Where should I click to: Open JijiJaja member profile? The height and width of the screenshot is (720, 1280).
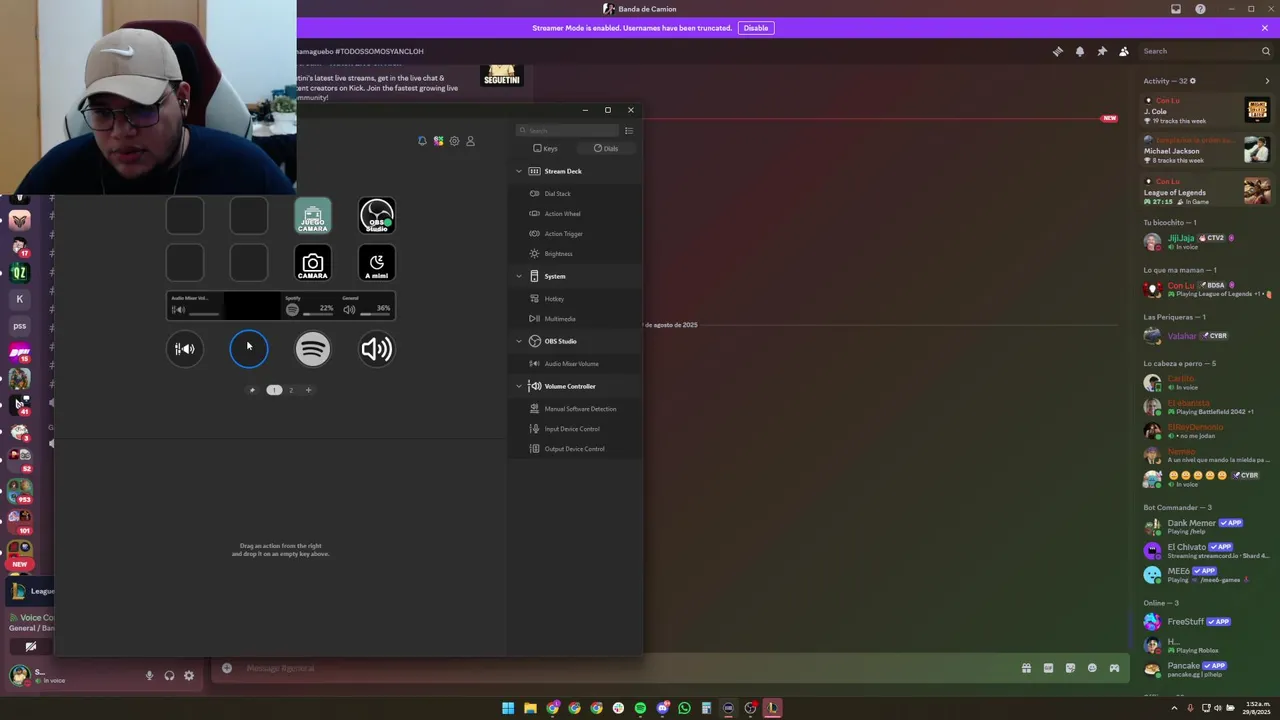[x=1207, y=241]
